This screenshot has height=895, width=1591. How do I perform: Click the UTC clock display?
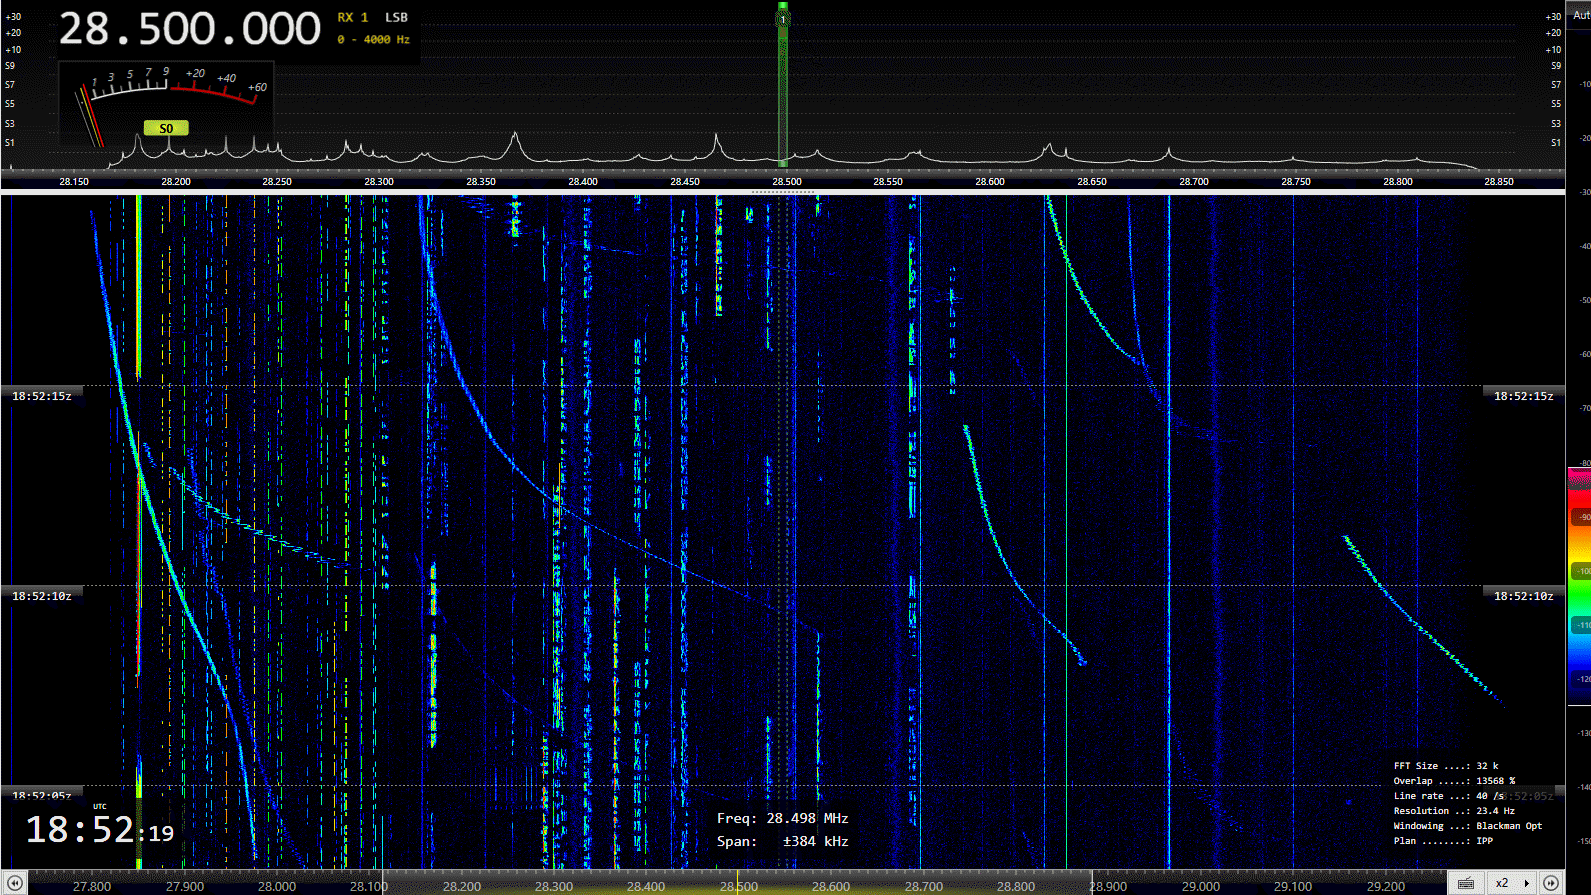click(x=99, y=829)
